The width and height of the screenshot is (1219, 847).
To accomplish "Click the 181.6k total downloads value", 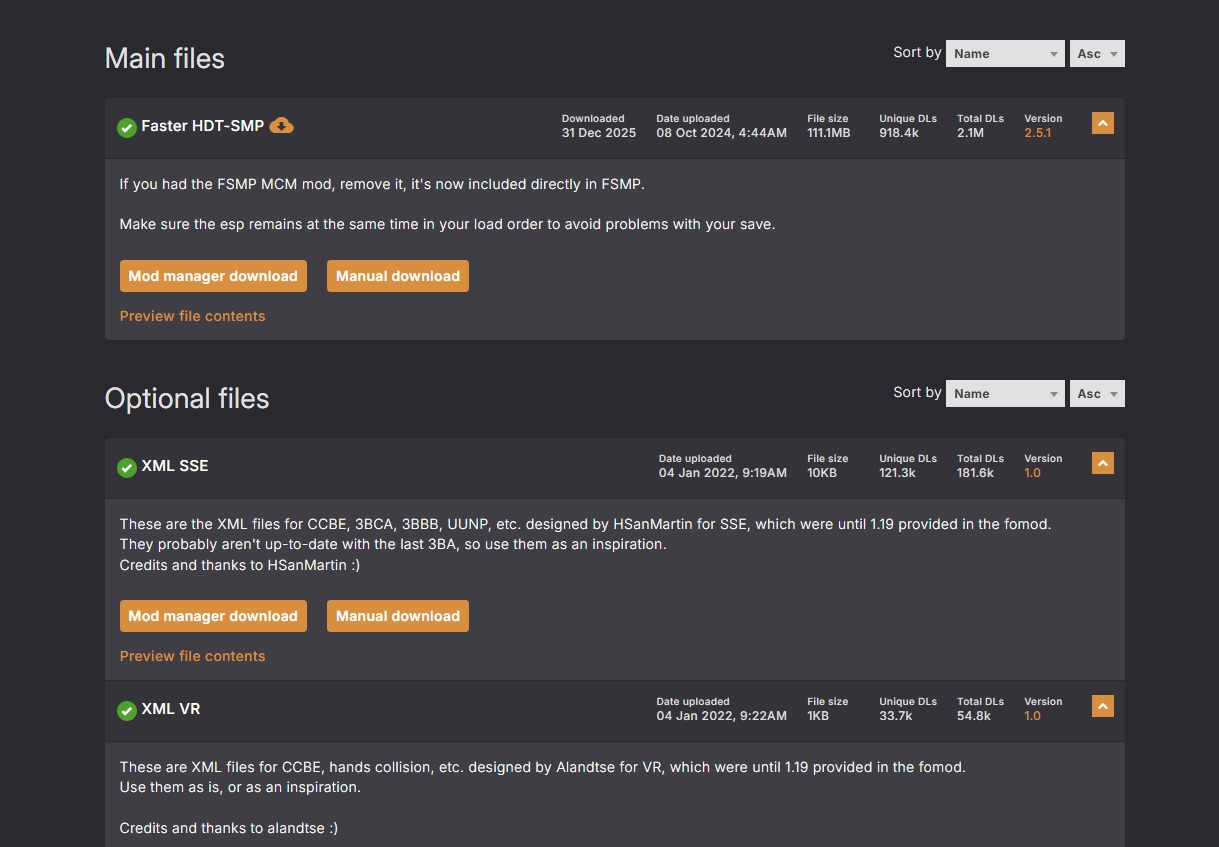I will click(x=975, y=473).
